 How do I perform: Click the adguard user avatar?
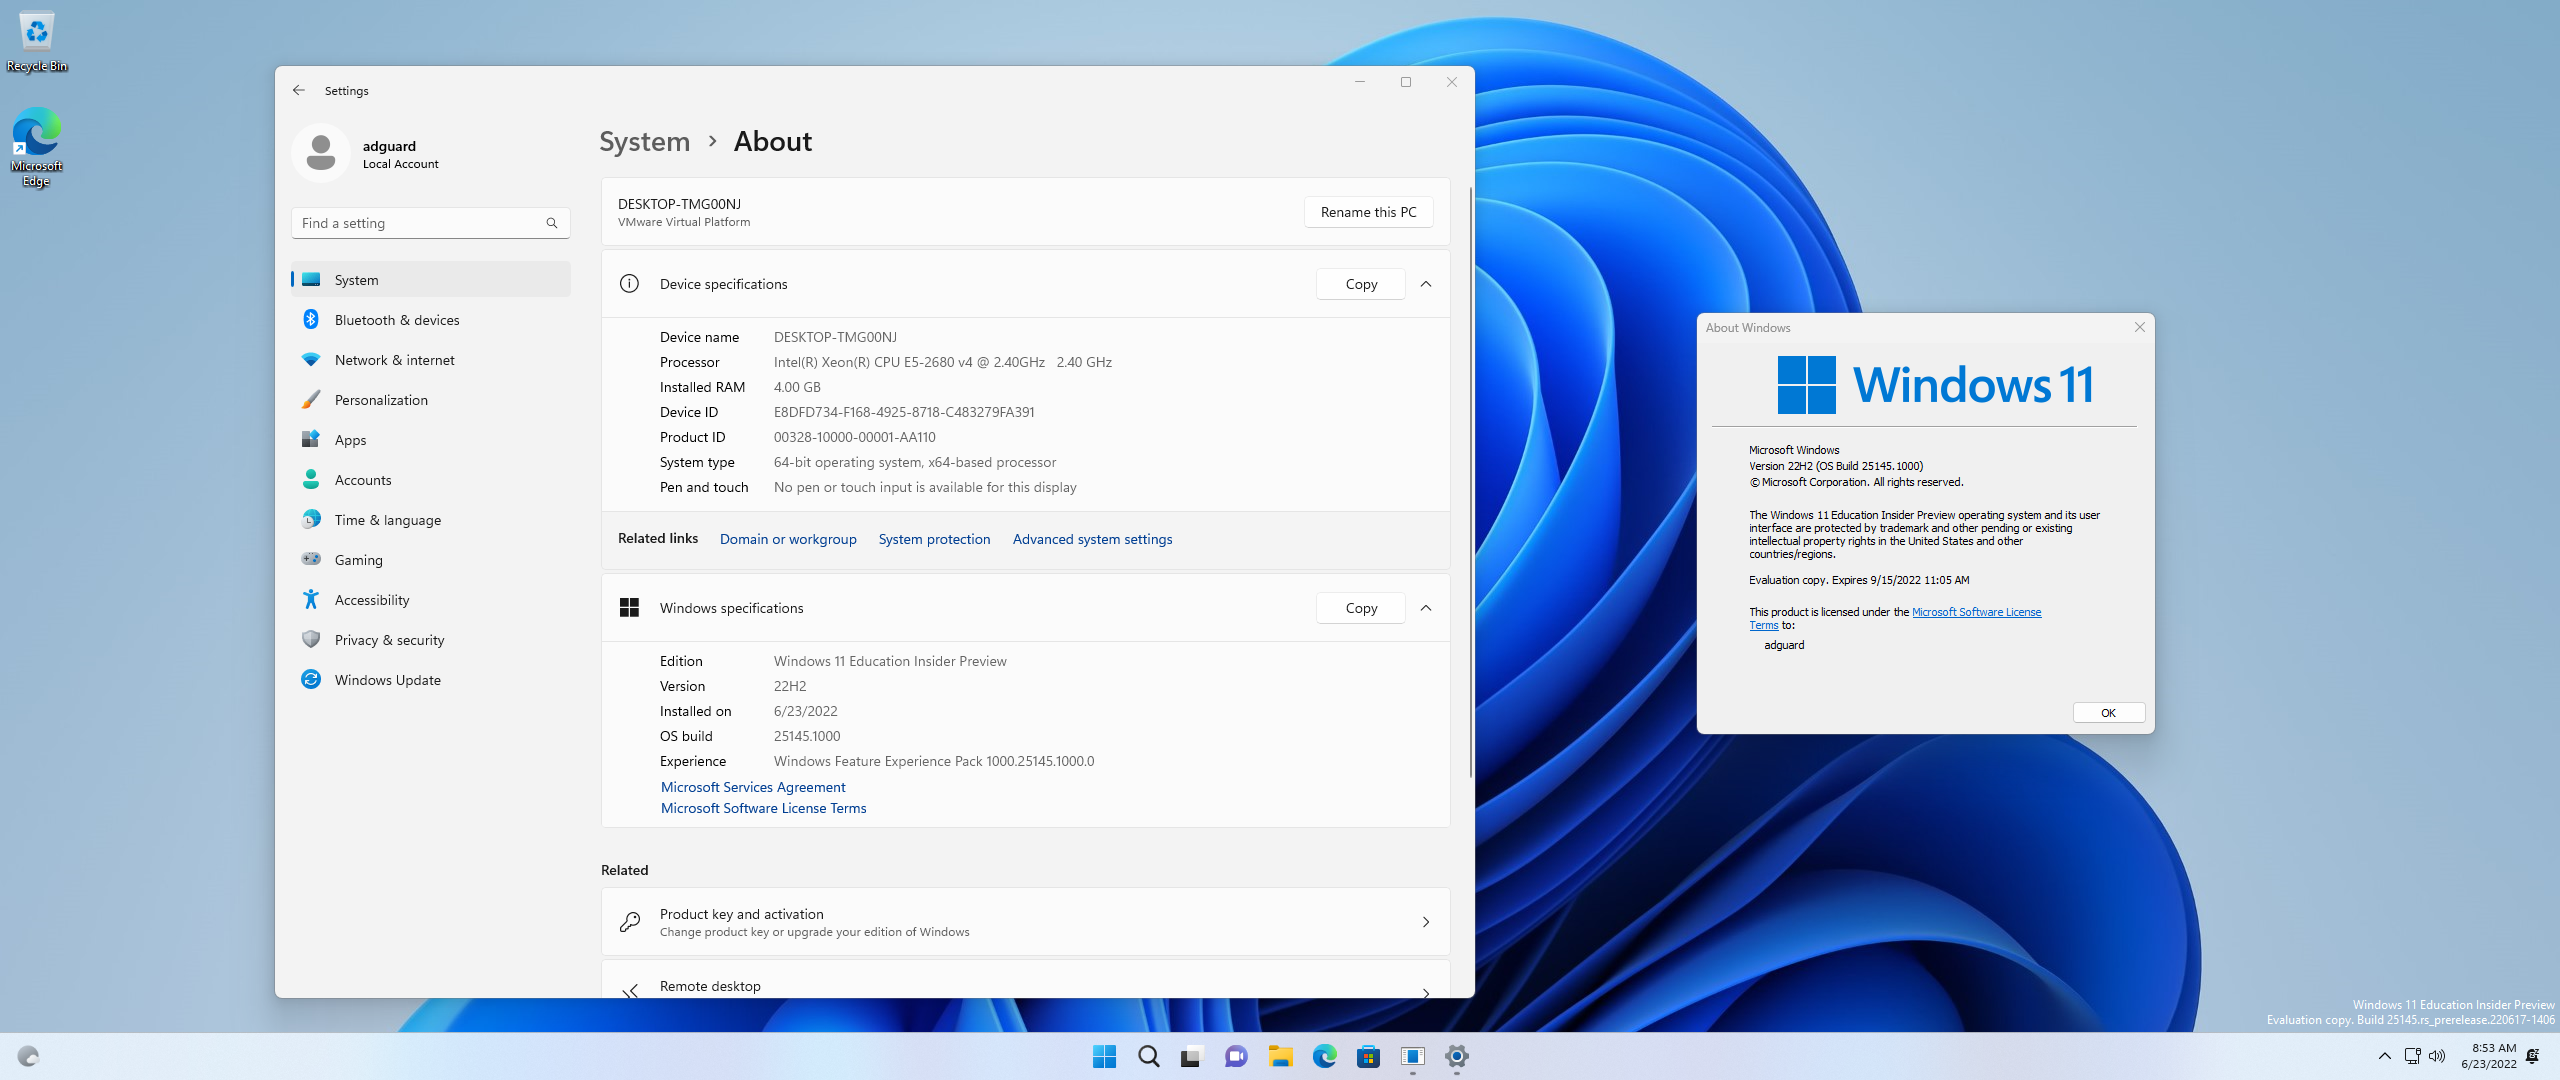[321, 153]
